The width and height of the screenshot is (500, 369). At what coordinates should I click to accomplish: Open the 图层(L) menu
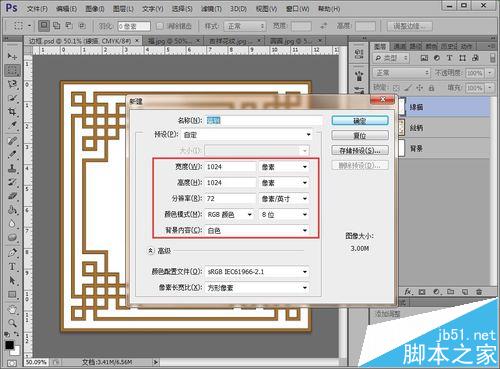pos(123,9)
